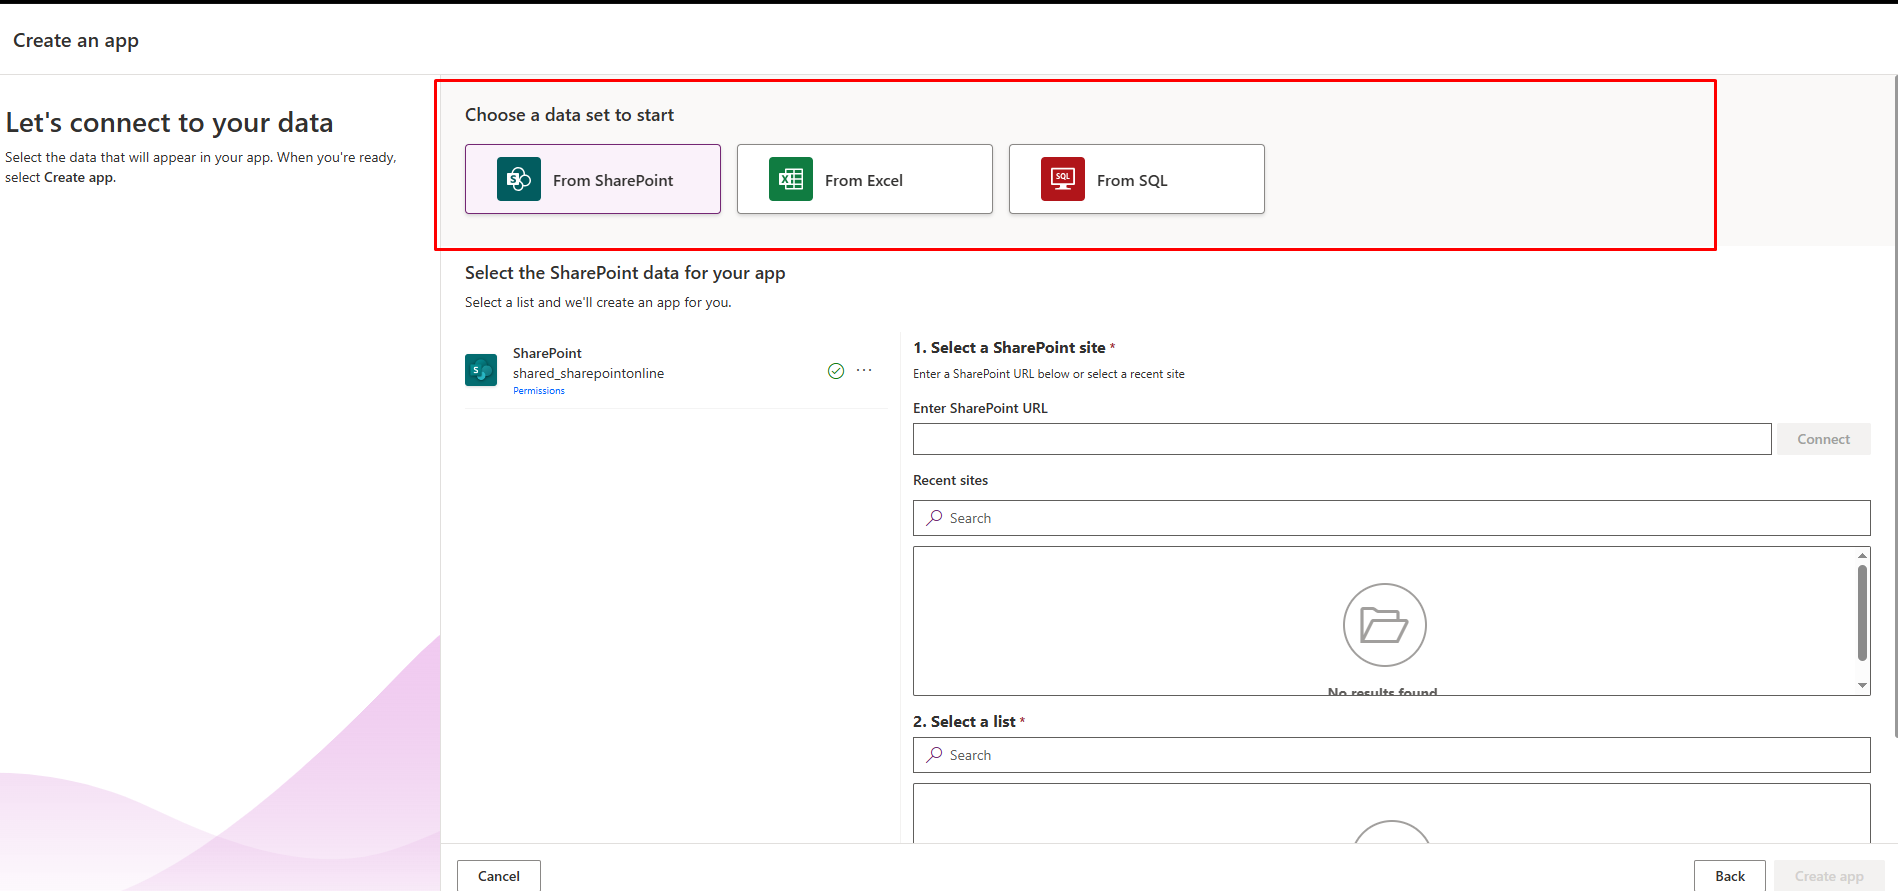
Task: Click the 'Create an app' page title
Action: coord(76,41)
